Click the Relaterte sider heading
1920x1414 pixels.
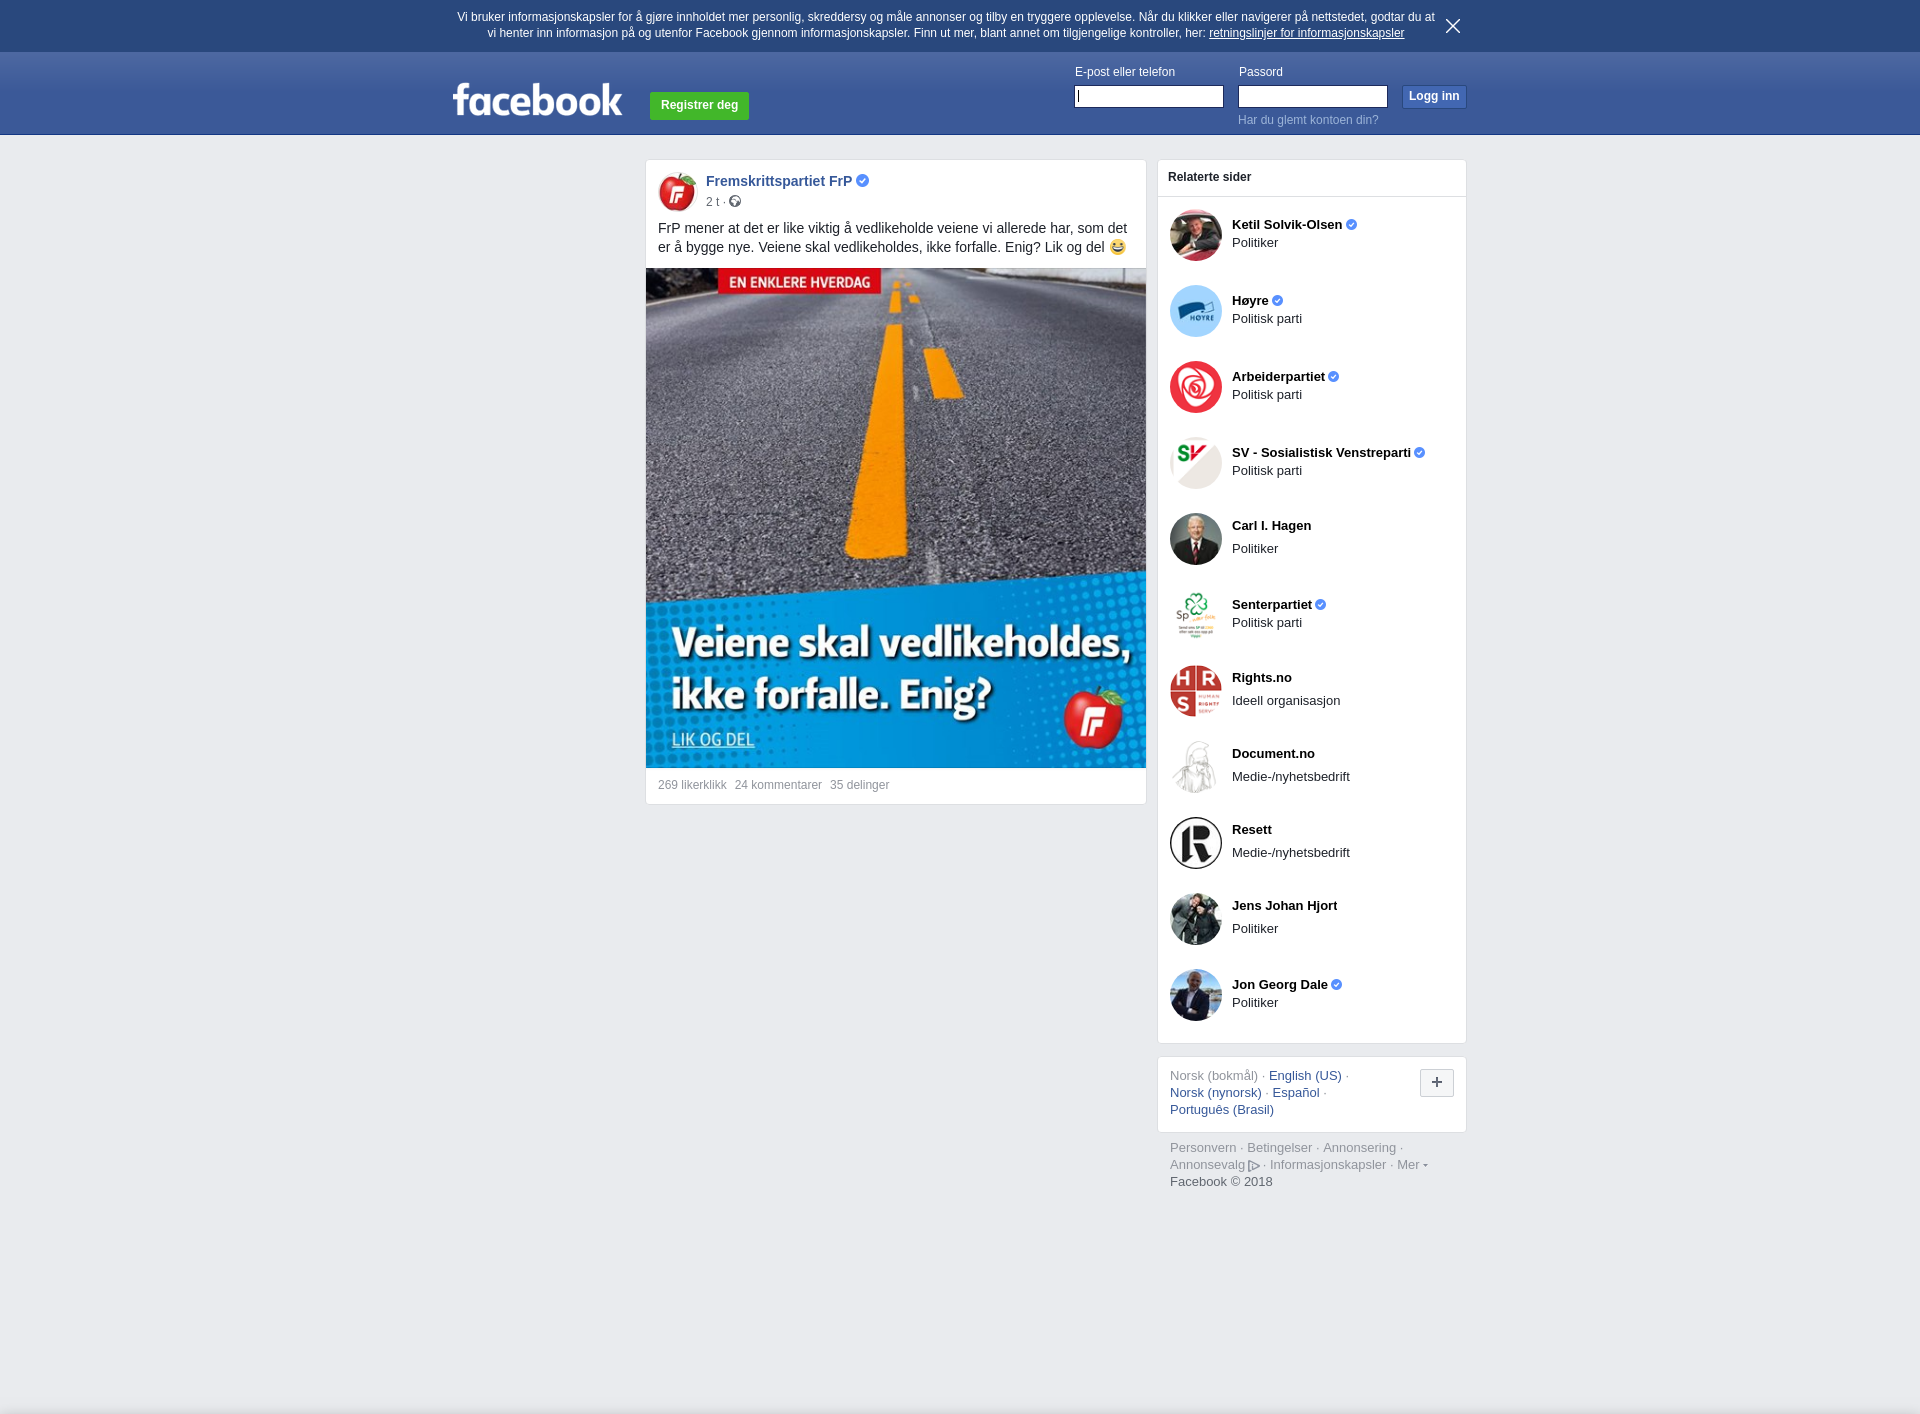1209,177
